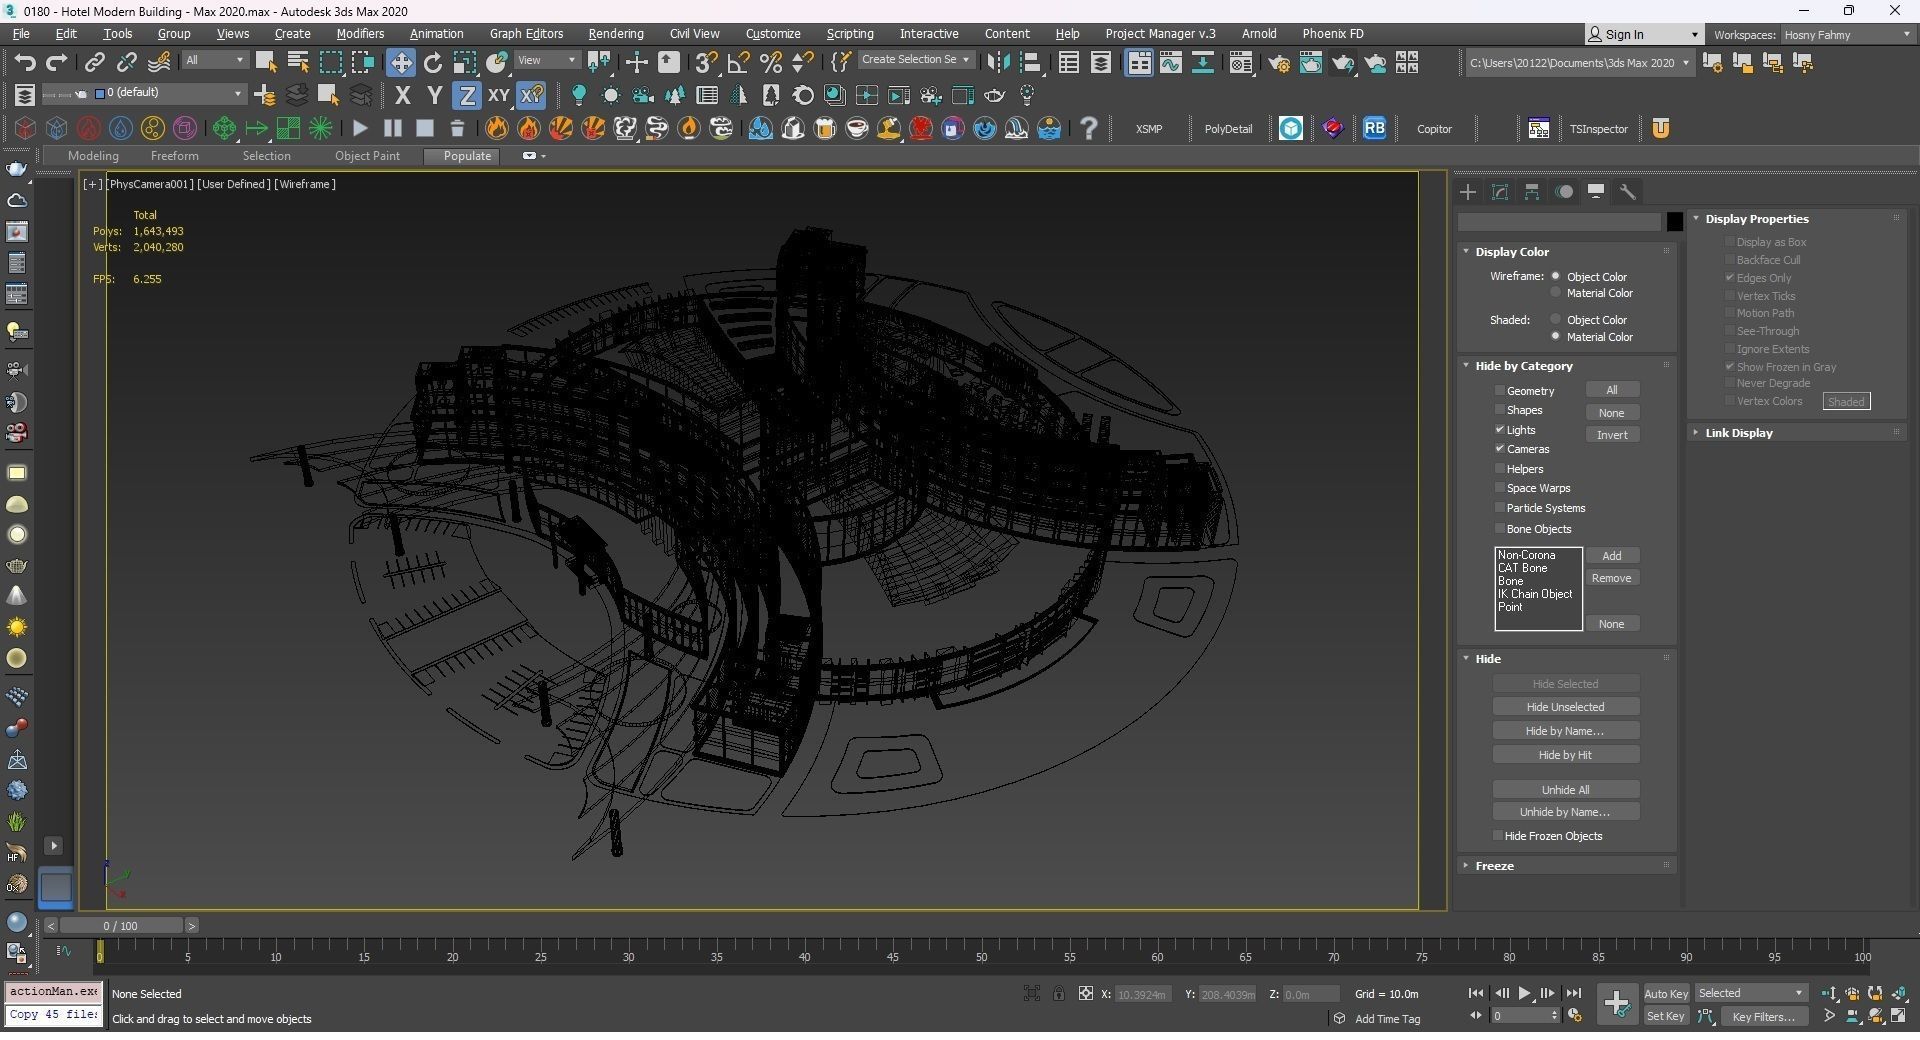The image size is (1920, 1040).
Task: Click the Unhide All button
Action: [x=1565, y=789]
